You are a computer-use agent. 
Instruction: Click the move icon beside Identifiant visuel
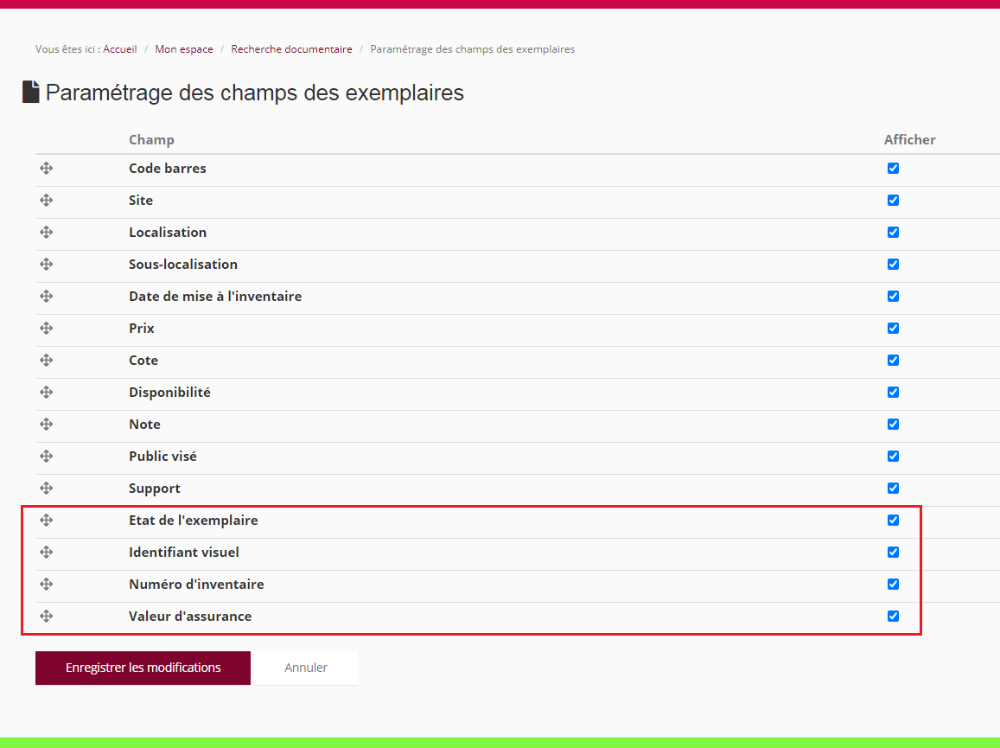click(x=46, y=552)
